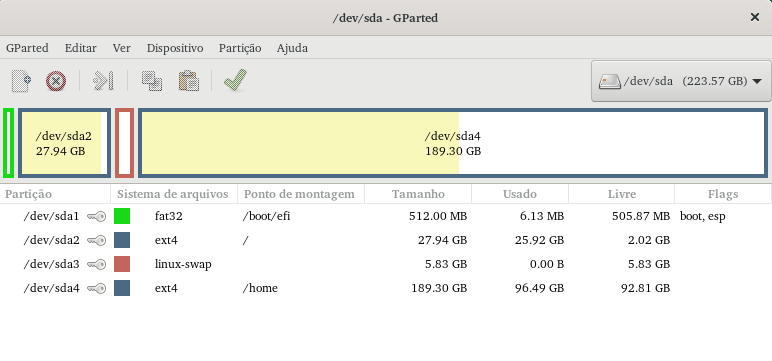The image size is (772, 361).
Task: Open the Ajuda menu
Action: [292, 48]
